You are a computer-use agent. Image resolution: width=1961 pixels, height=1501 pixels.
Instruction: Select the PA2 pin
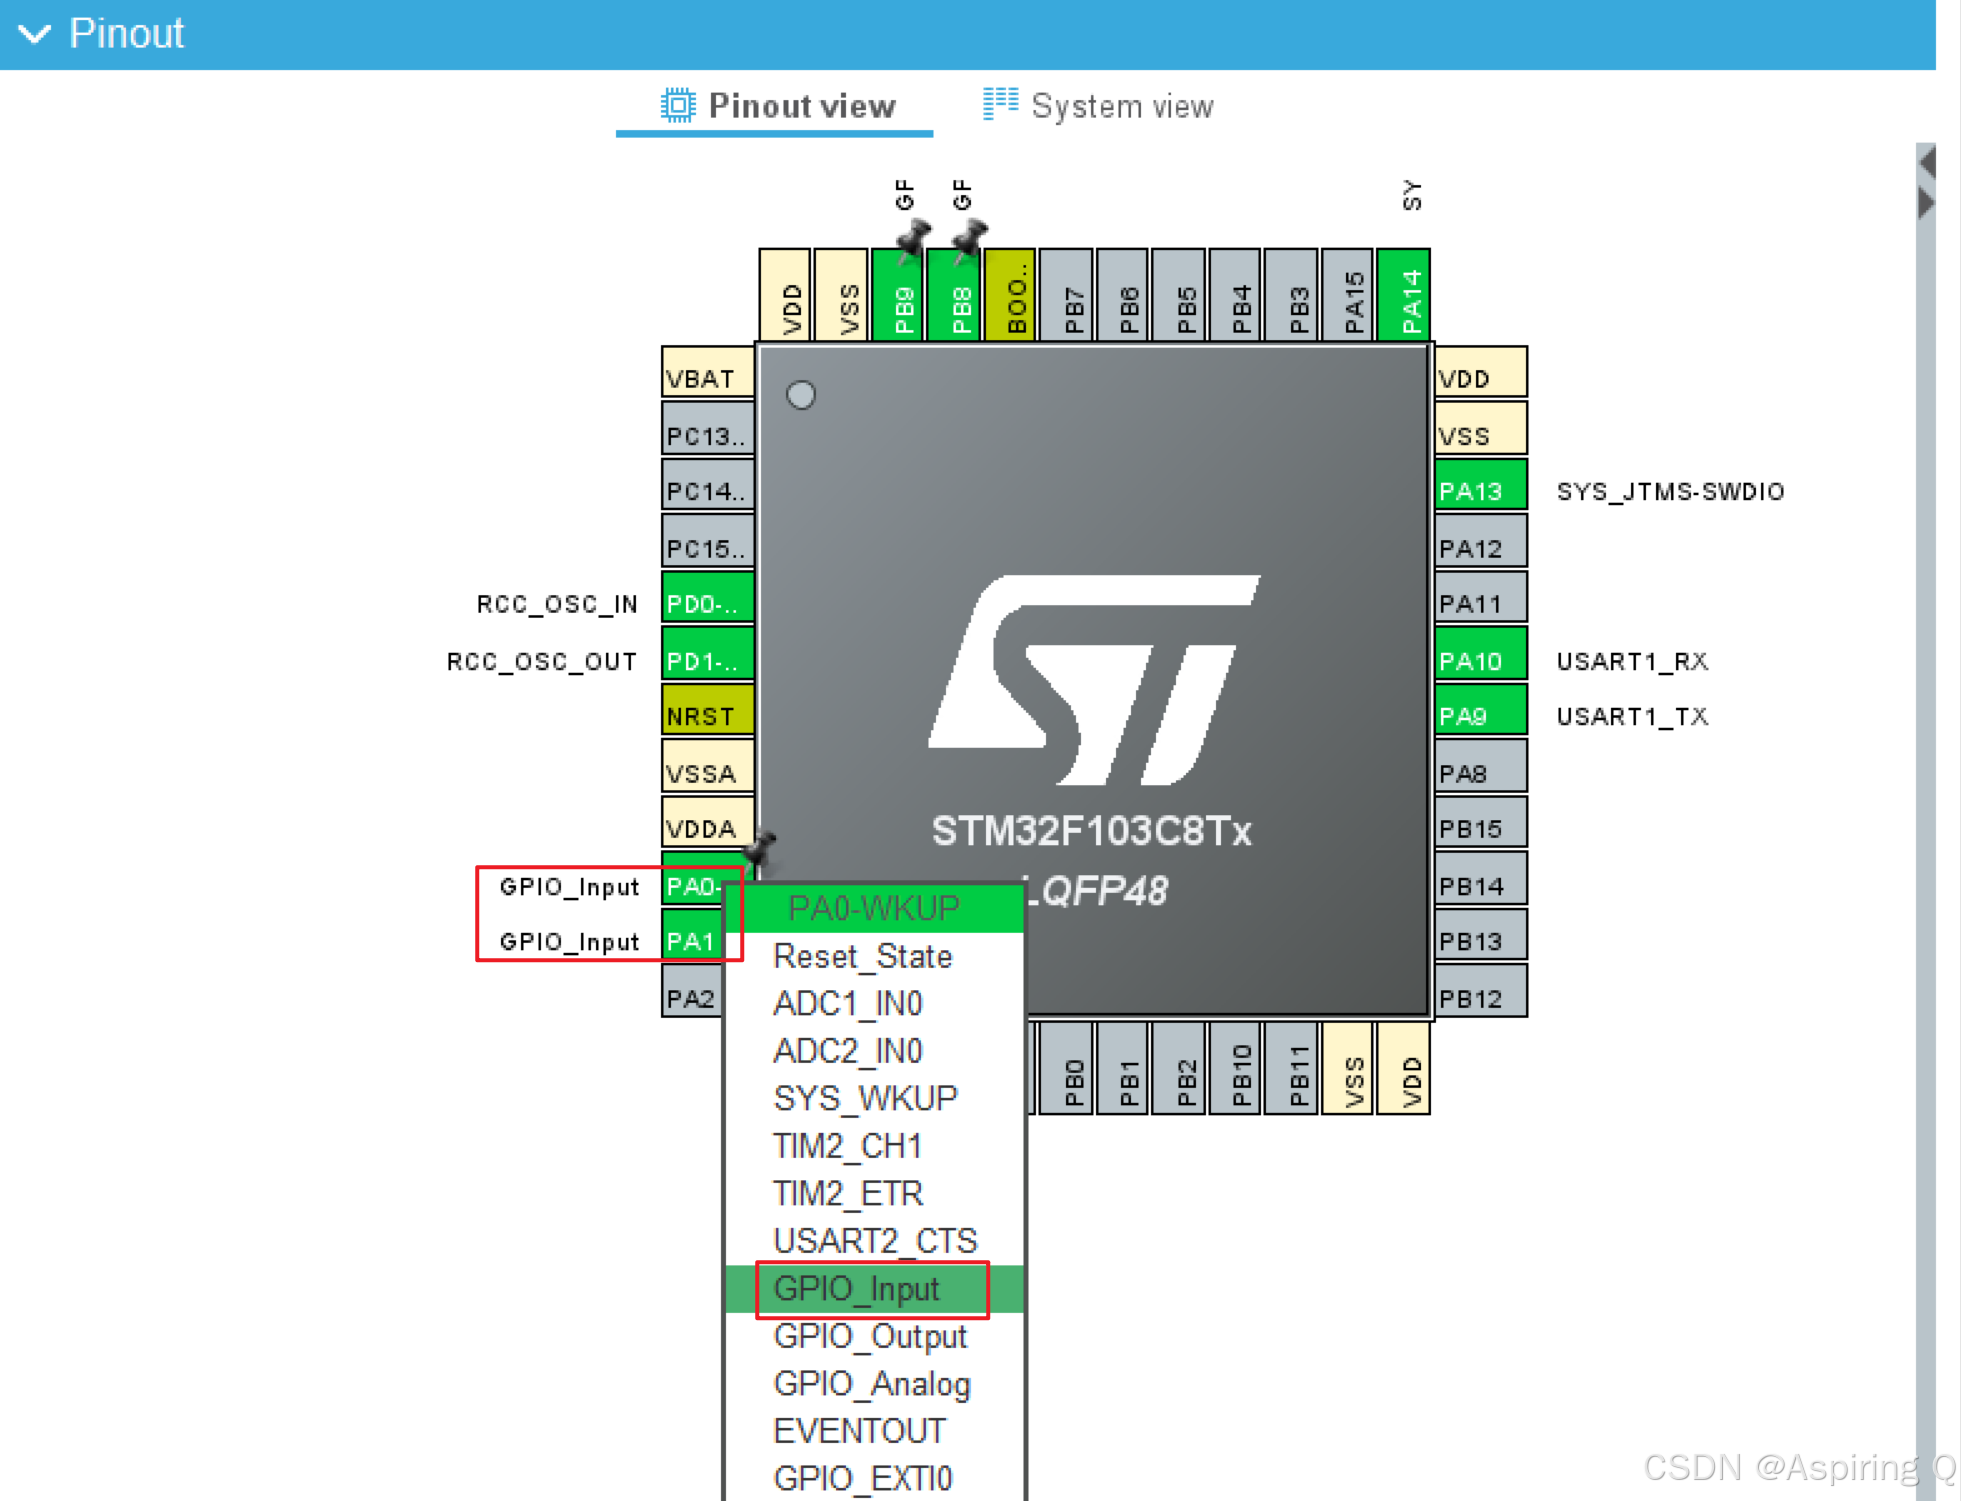tap(692, 992)
